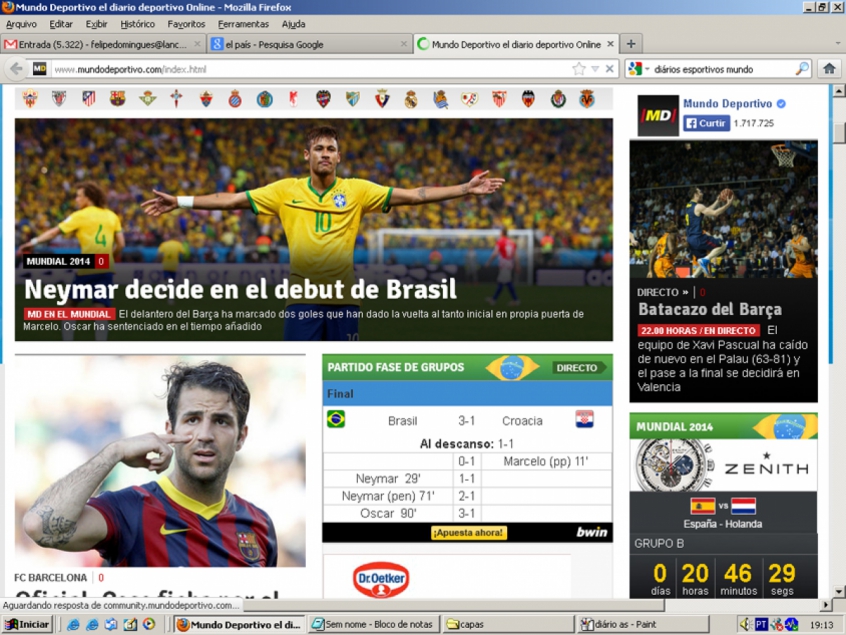Open the Celta de Vigo crest

[176, 99]
